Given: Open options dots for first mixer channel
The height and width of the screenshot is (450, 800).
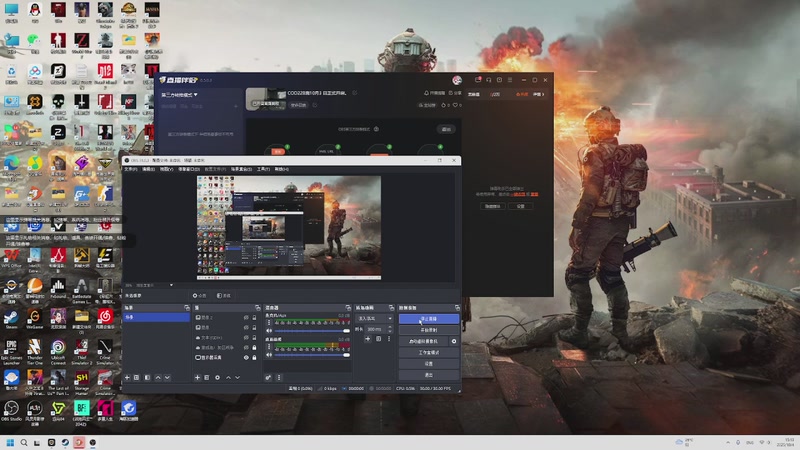Looking at the screenshot, I should point(269,323).
